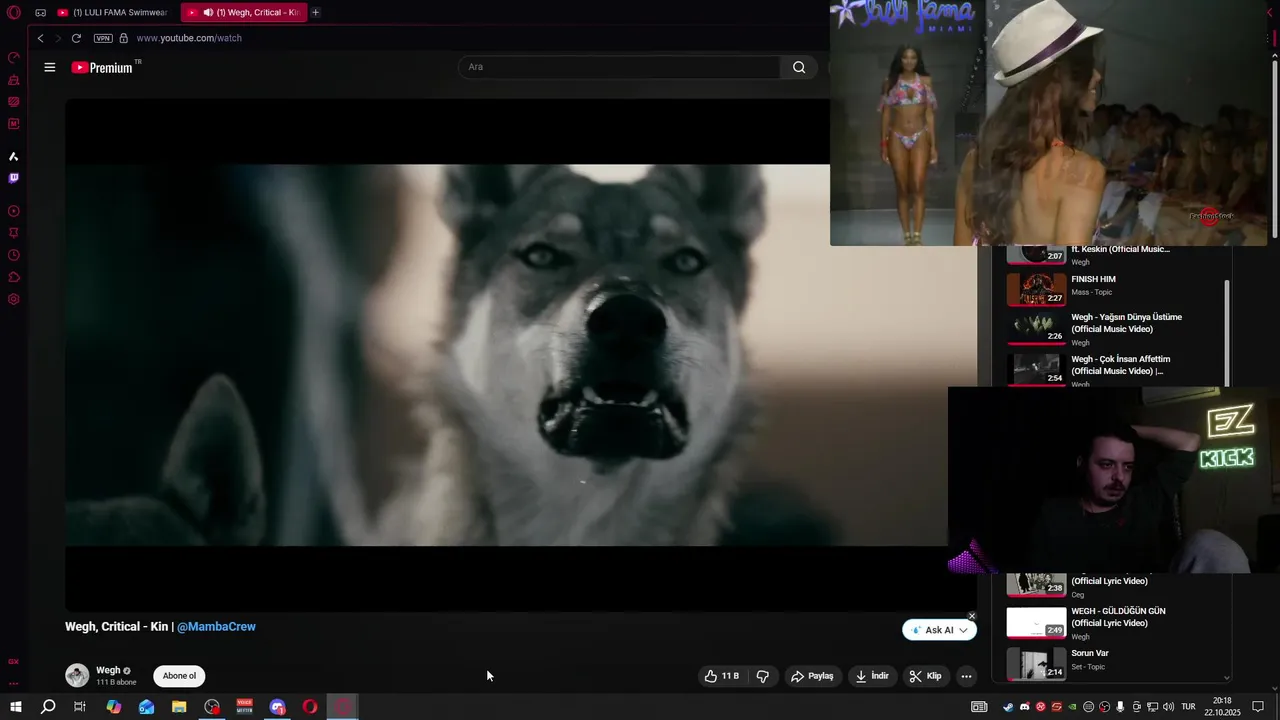Open Pinboards icon in sidebar

point(14,233)
